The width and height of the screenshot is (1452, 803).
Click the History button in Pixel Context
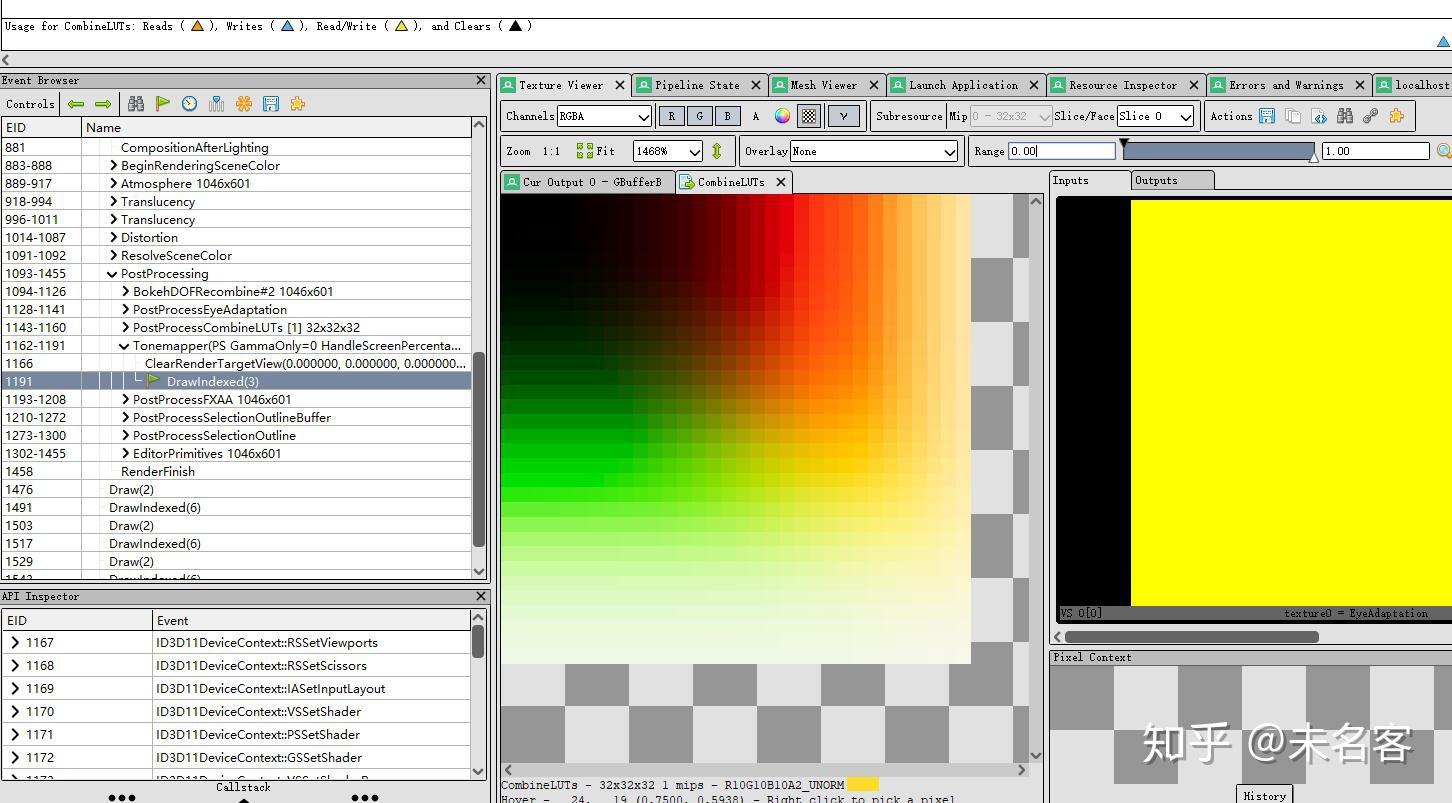coord(1264,795)
